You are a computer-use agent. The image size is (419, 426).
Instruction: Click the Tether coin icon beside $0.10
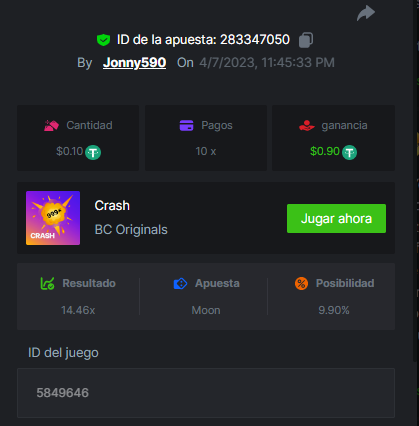pyautogui.click(x=93, y=153)
